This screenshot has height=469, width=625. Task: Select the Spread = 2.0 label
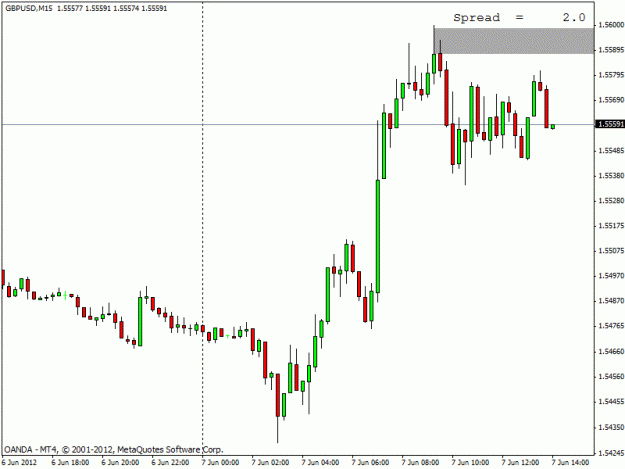click(x=519, y=18)
